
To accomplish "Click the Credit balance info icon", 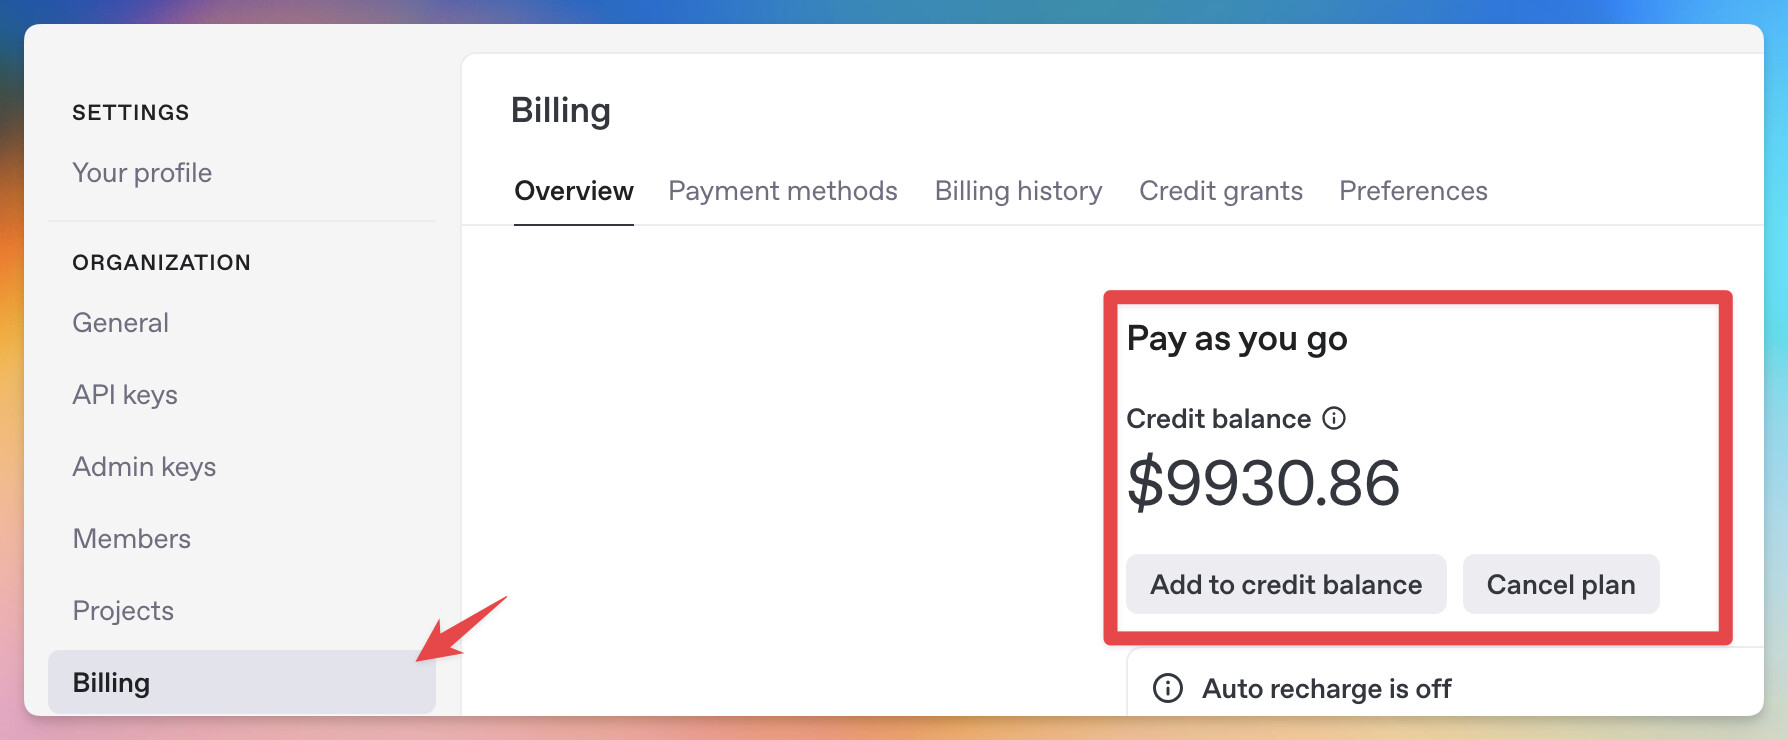I will (1334, 418).
